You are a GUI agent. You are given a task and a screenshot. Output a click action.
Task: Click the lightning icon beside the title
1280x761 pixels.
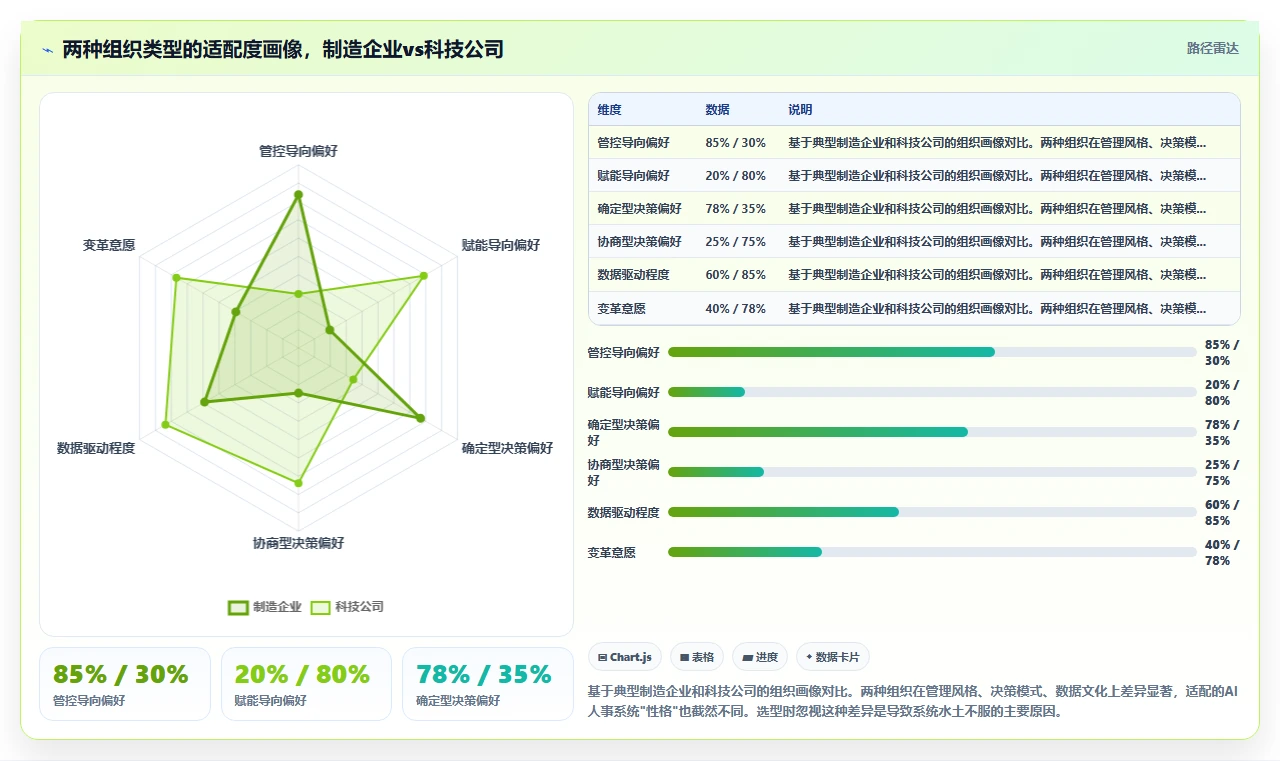[x=47, y=49]
